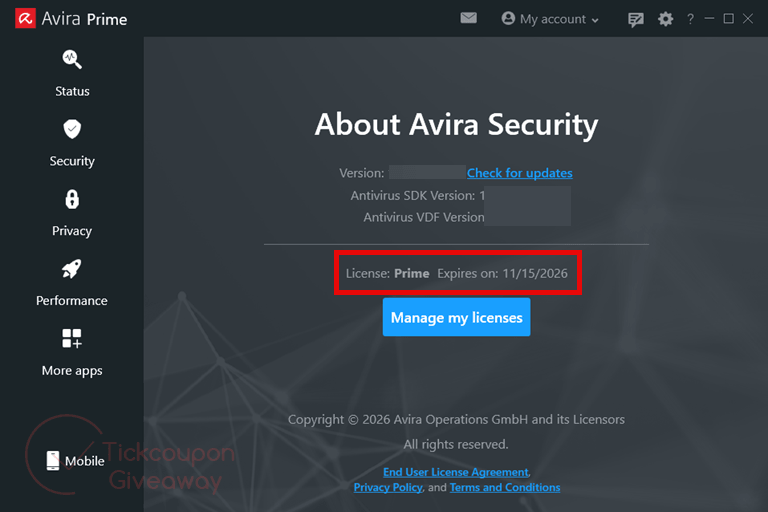Open the More apps grid icon
The width and height of the screenshot is (768, 512).
(x=72, y=339)
